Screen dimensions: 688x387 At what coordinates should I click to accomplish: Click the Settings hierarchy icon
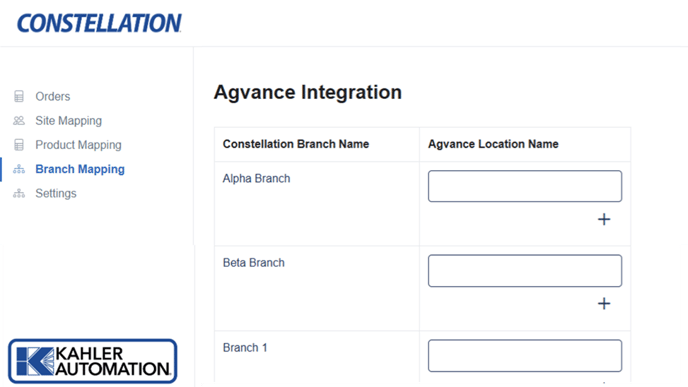19,193
